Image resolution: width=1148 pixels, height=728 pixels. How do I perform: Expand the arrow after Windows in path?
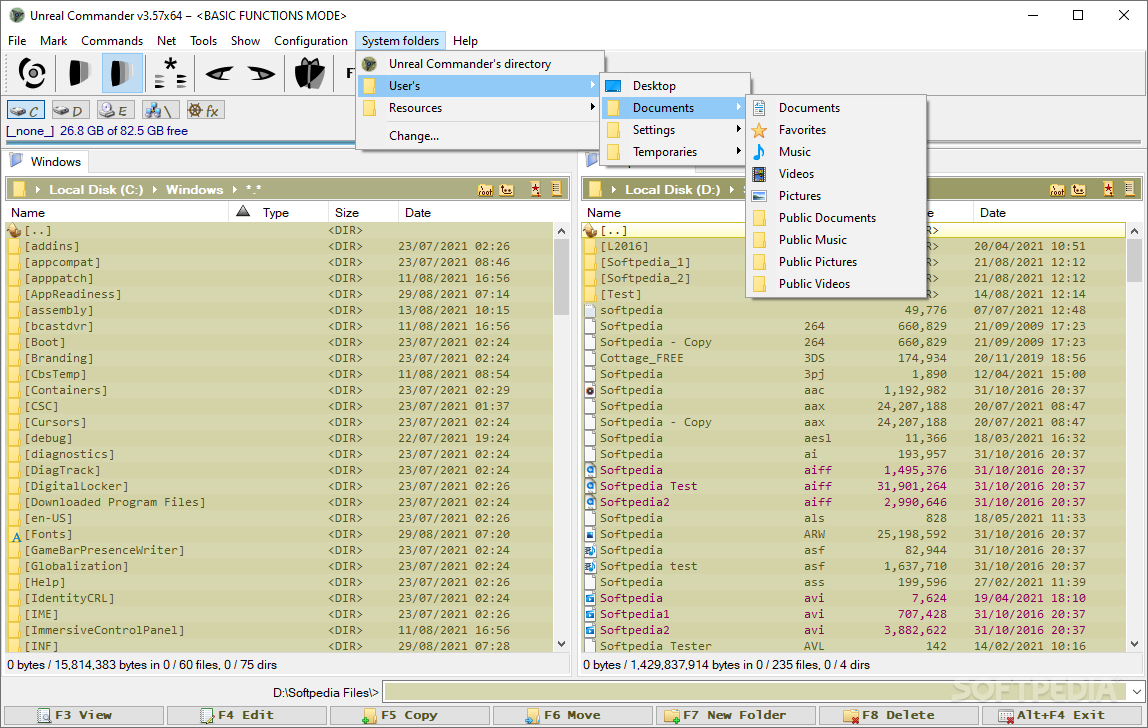click(234, 190)
